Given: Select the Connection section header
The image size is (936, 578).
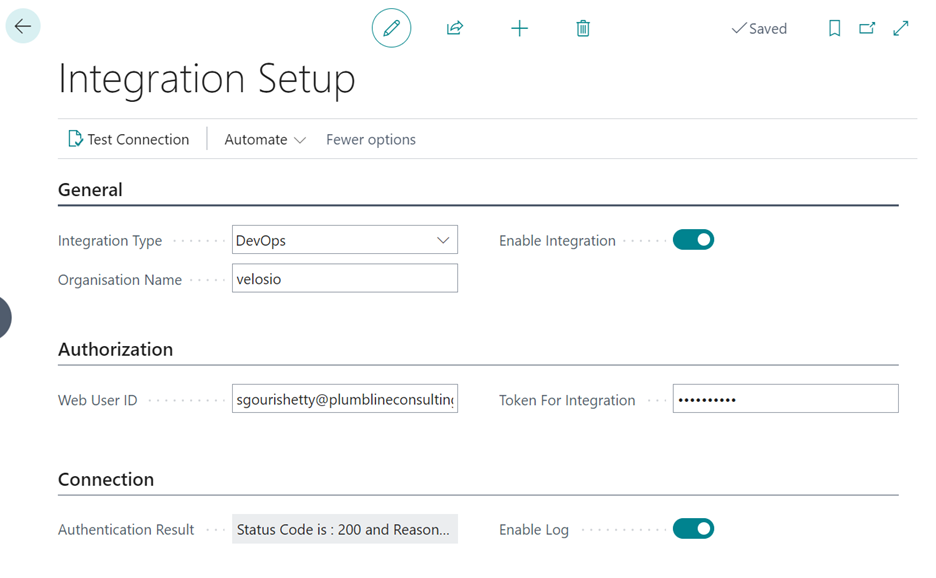Looking at the screenshot, I should click(105, 479).
